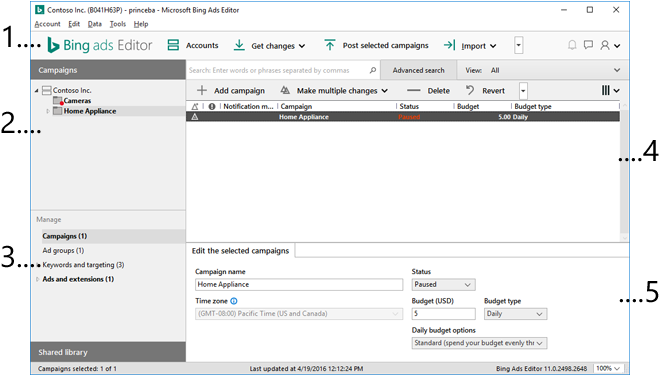Open the Data menu
The height and width of the screenshot is (375, 659).
click(x=95, y=24)
